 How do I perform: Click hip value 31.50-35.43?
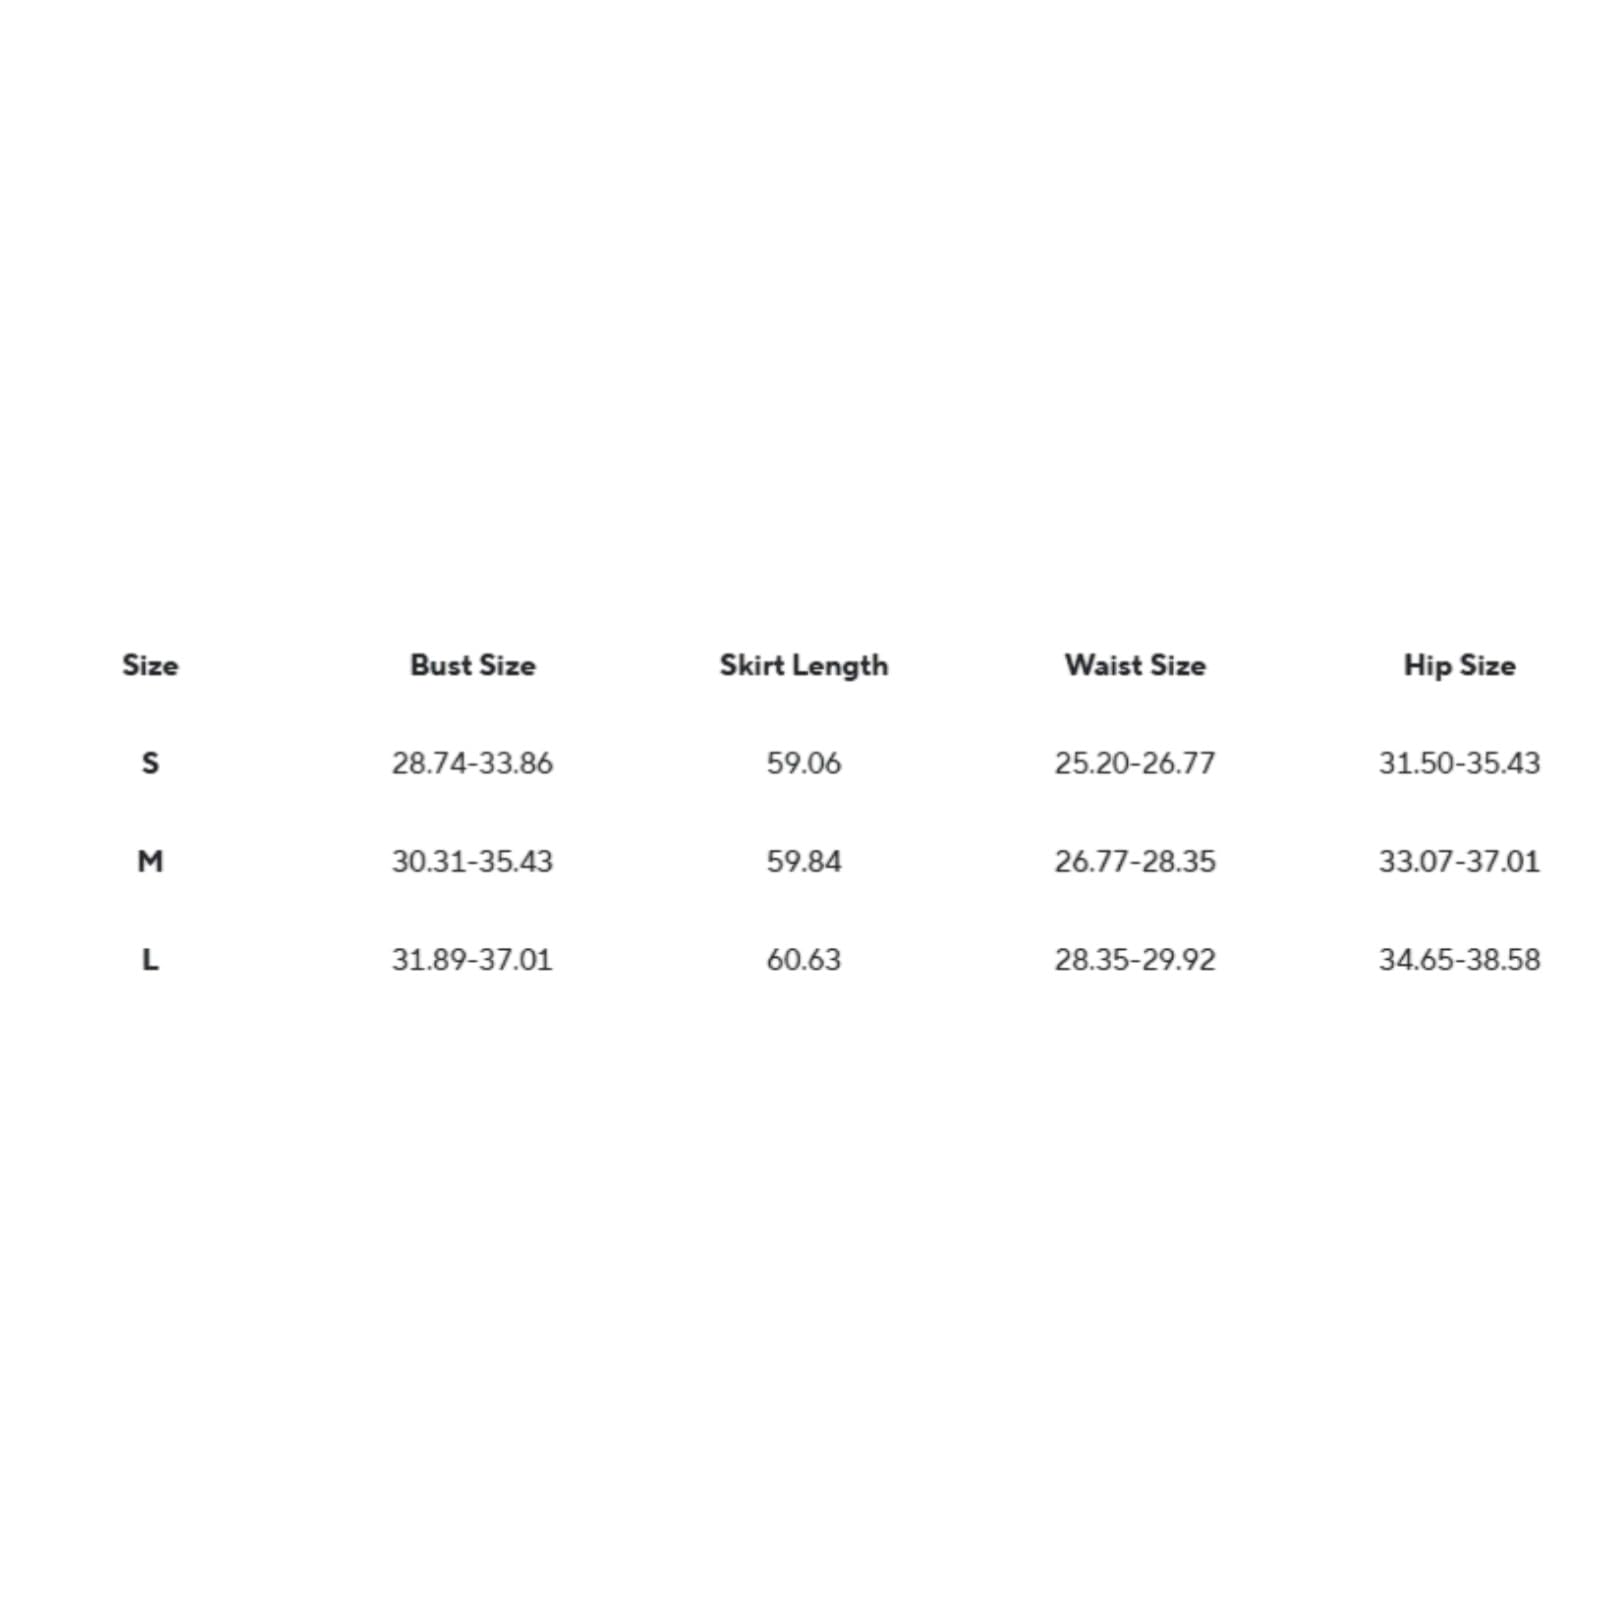coord(1460,763)
